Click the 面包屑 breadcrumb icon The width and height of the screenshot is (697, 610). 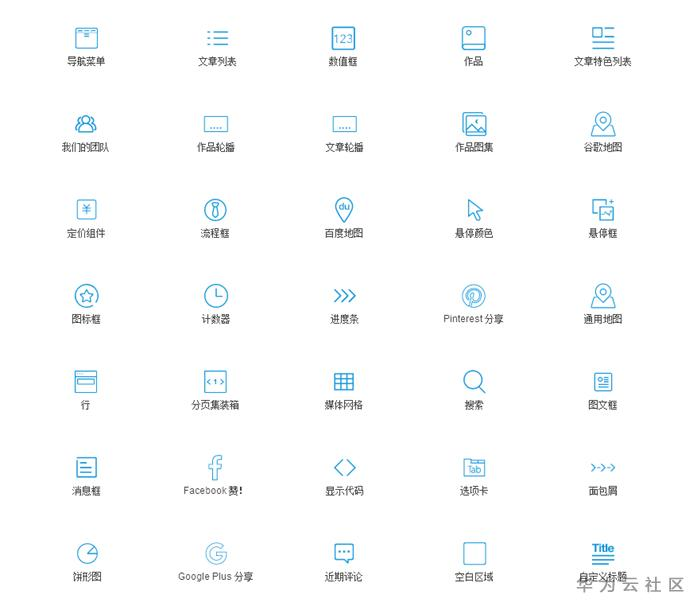(x=603, y=467)
